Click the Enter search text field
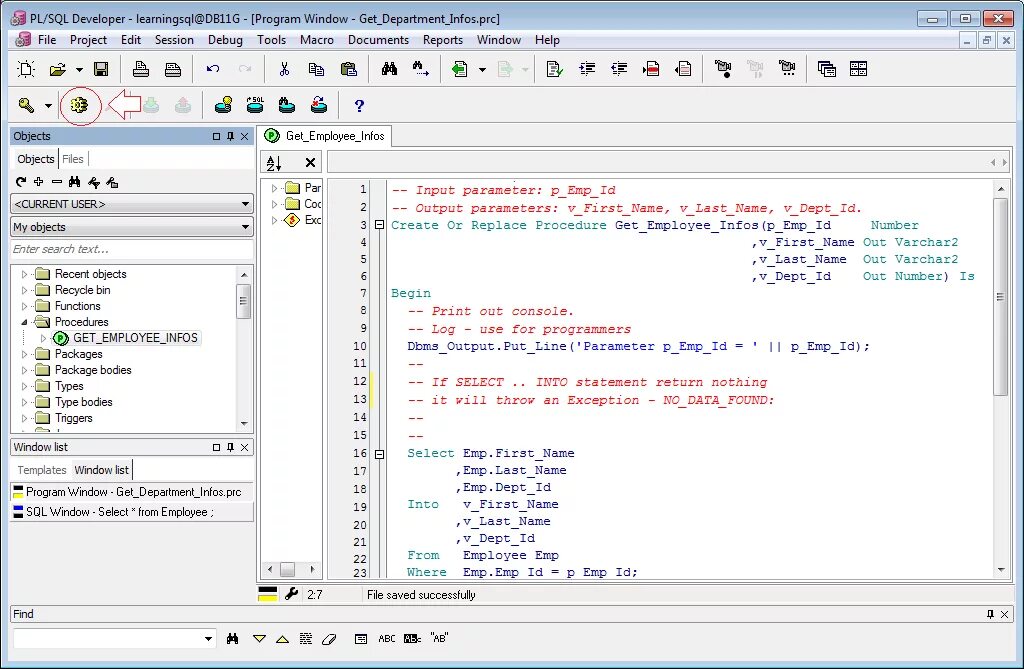This screenshot has width=1024, height=669. [132, 249]
